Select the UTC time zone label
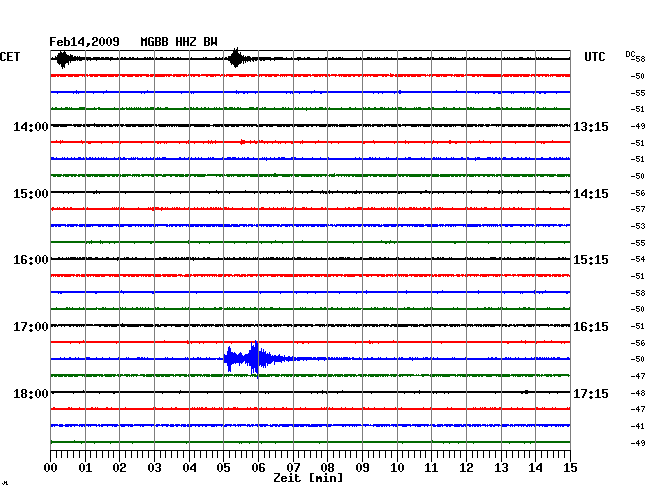 point(594,57)
